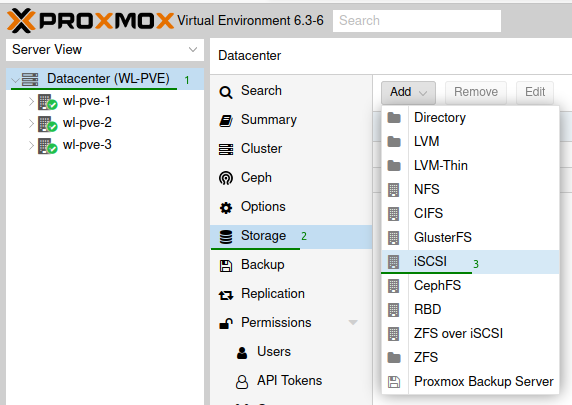Click the Proxmox logo
Image resolution: width=572 pixels, height=405 pixels.
tap(90, 21)
